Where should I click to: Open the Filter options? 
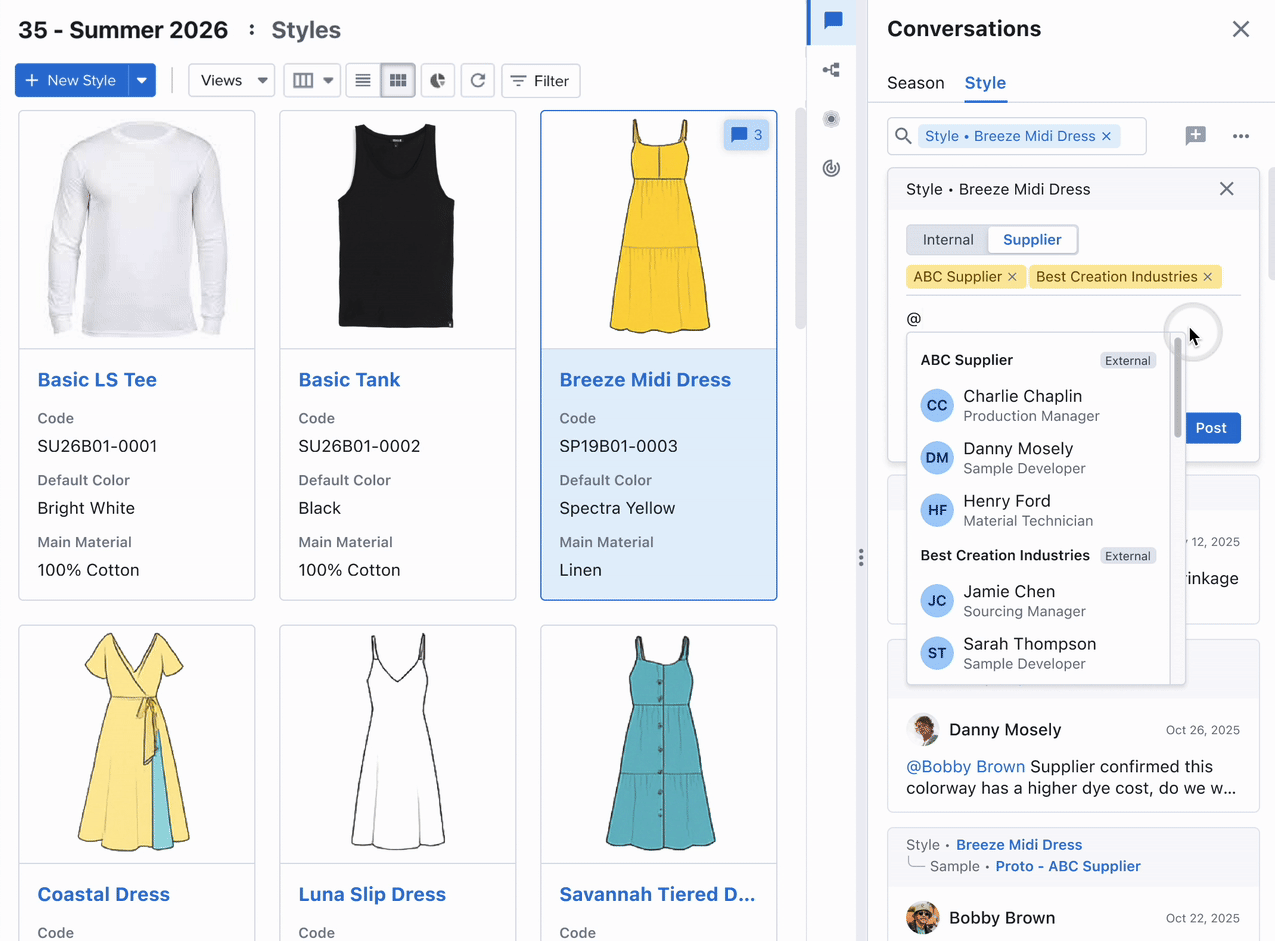click(541, 81)
